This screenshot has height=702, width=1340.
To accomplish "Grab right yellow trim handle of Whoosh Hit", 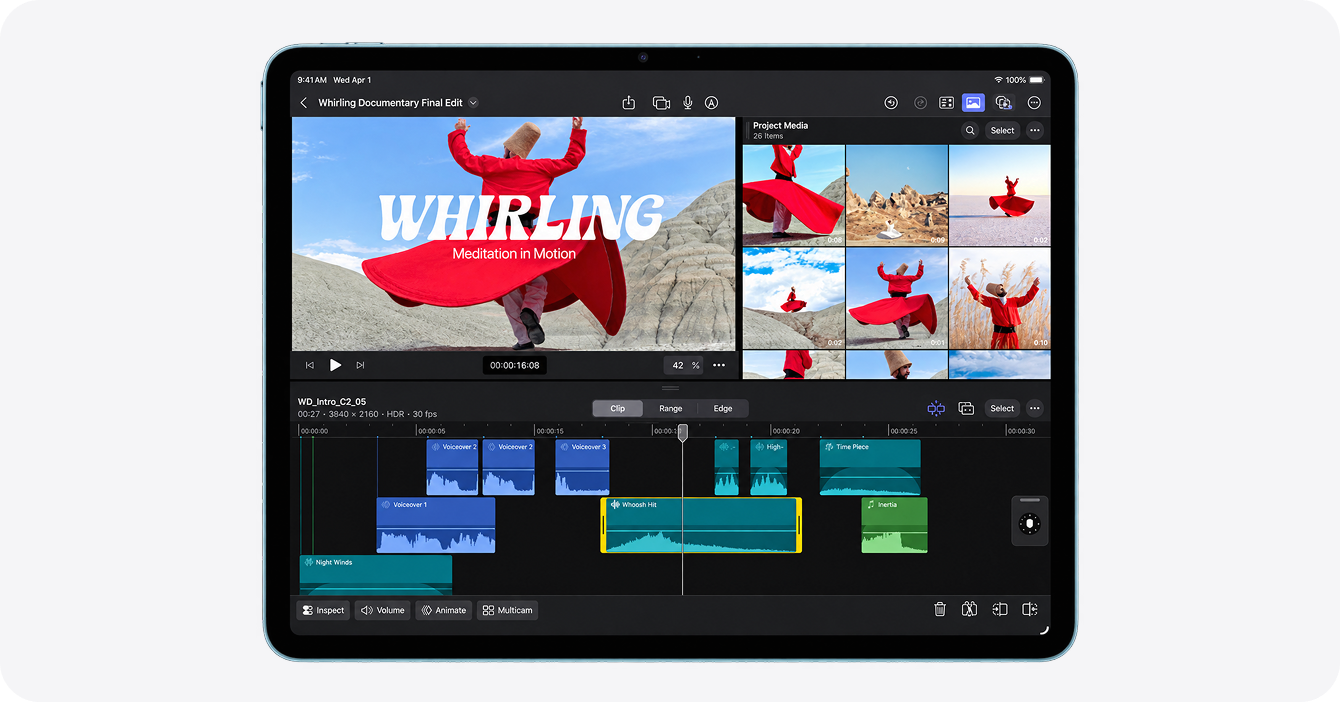I will tap(799, 525).
